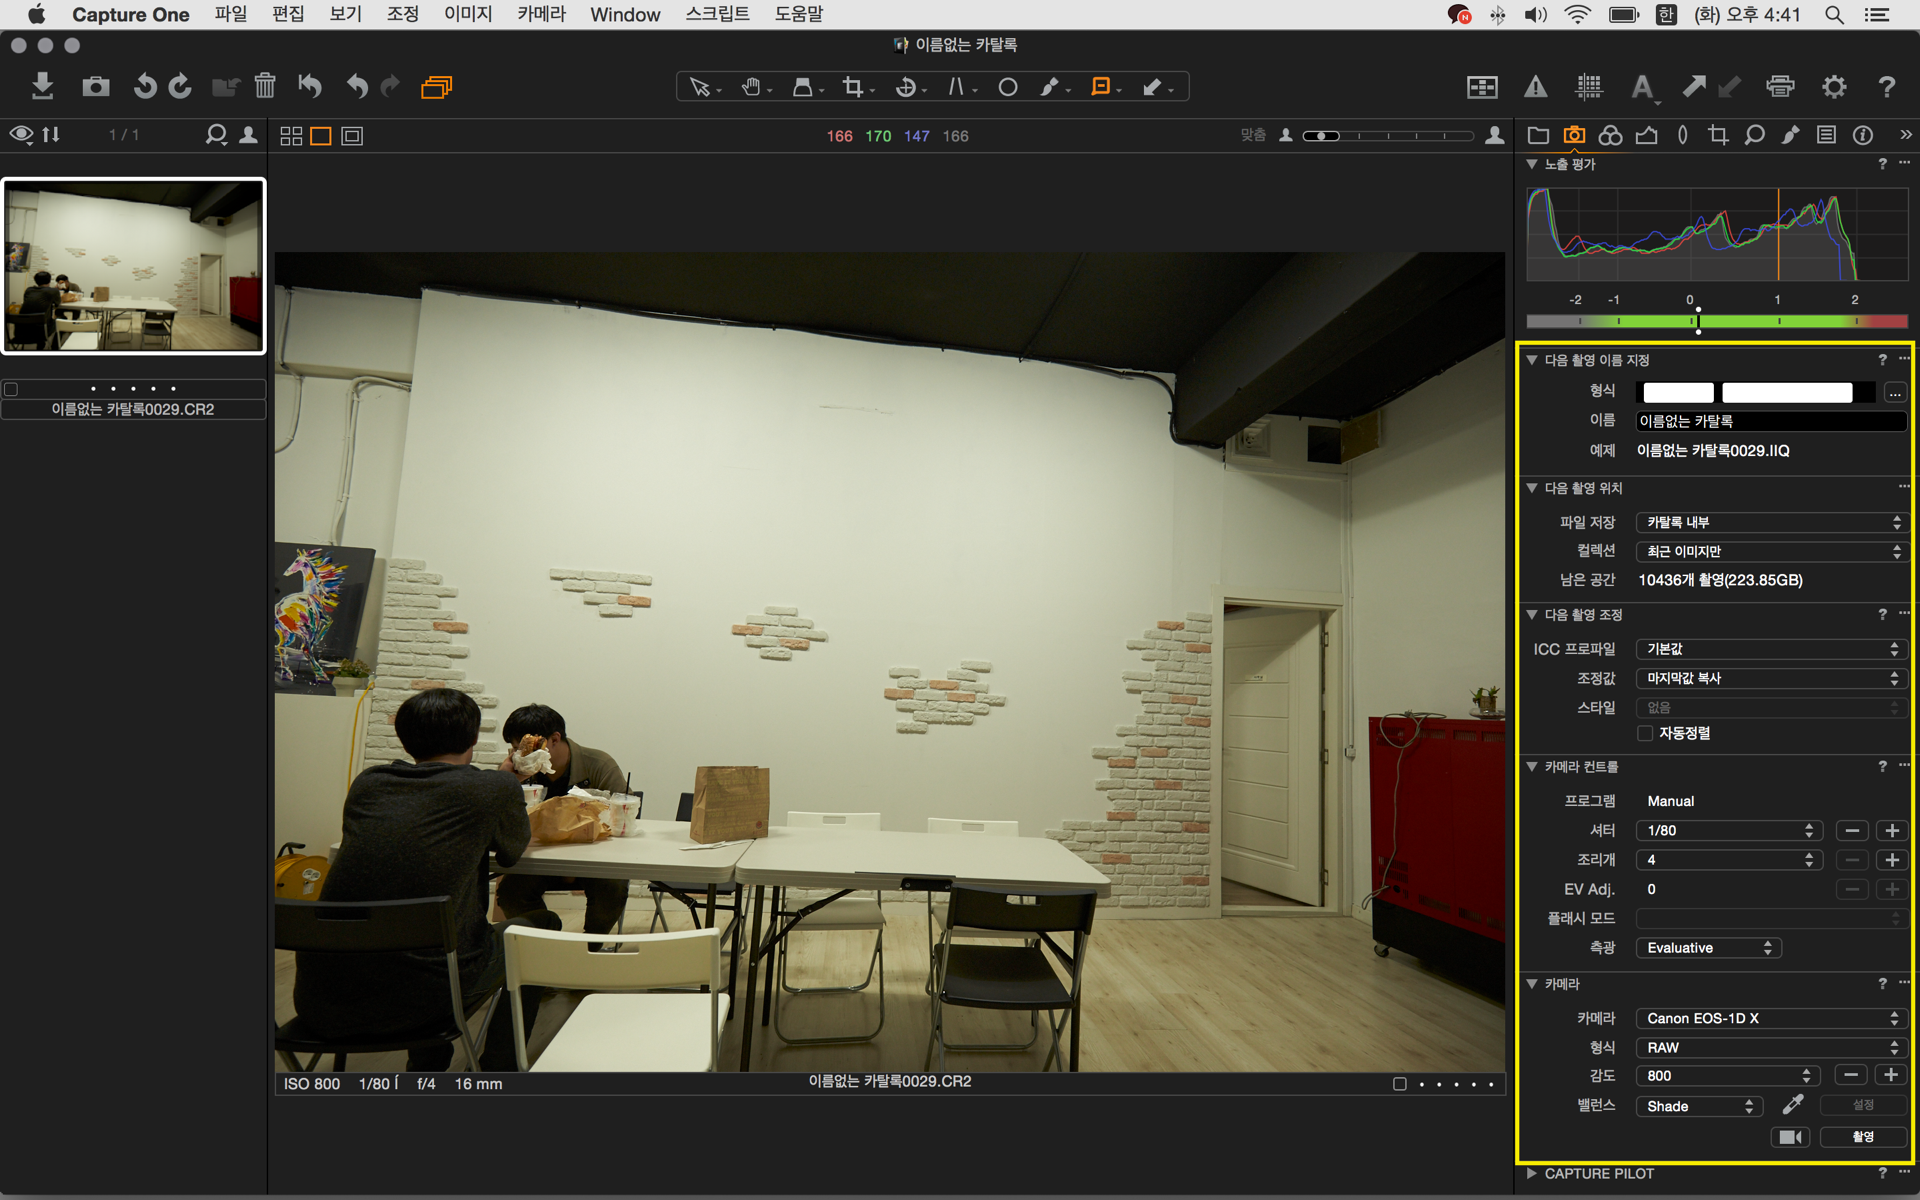Screen dimensions: 1920x1200
Task: Click the exposure warning triangle icon
Action: click(1535, 87)
